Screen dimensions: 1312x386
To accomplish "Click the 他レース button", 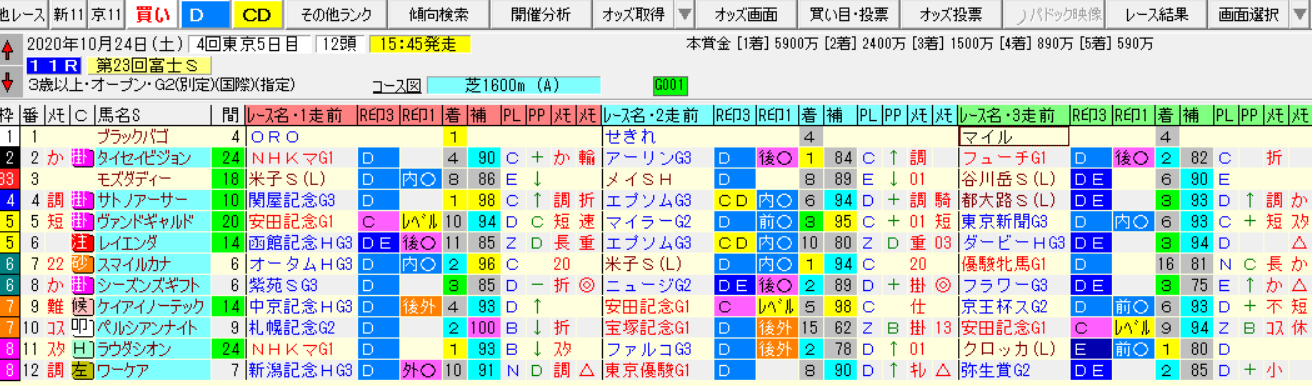I will (22, 14).
